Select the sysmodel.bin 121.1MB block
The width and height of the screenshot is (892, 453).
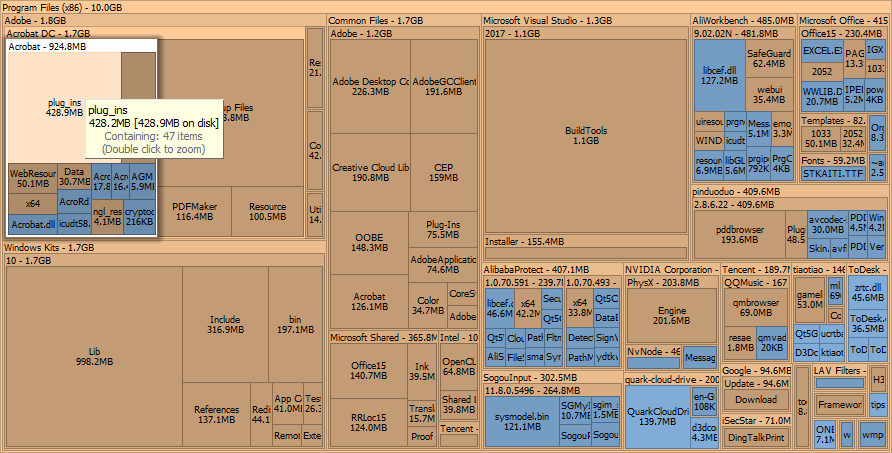click(x=522, y=421)
